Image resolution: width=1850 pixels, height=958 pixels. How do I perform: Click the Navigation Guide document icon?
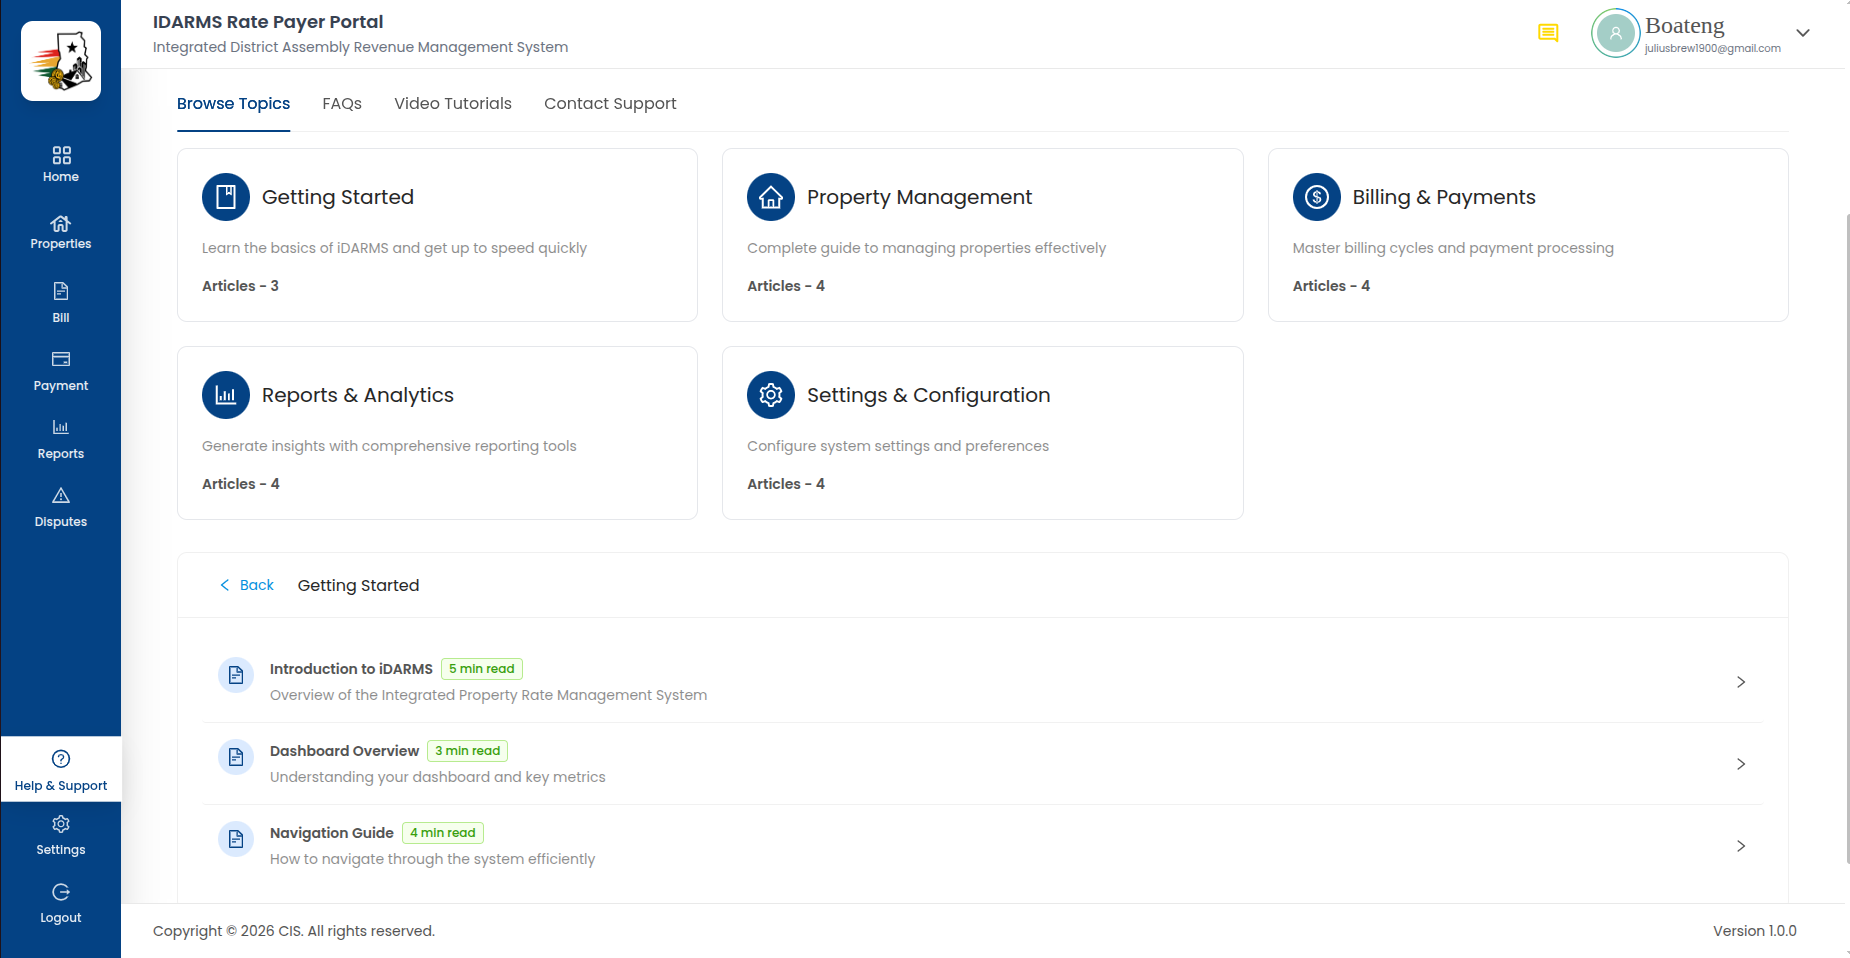tap(236, 839)
